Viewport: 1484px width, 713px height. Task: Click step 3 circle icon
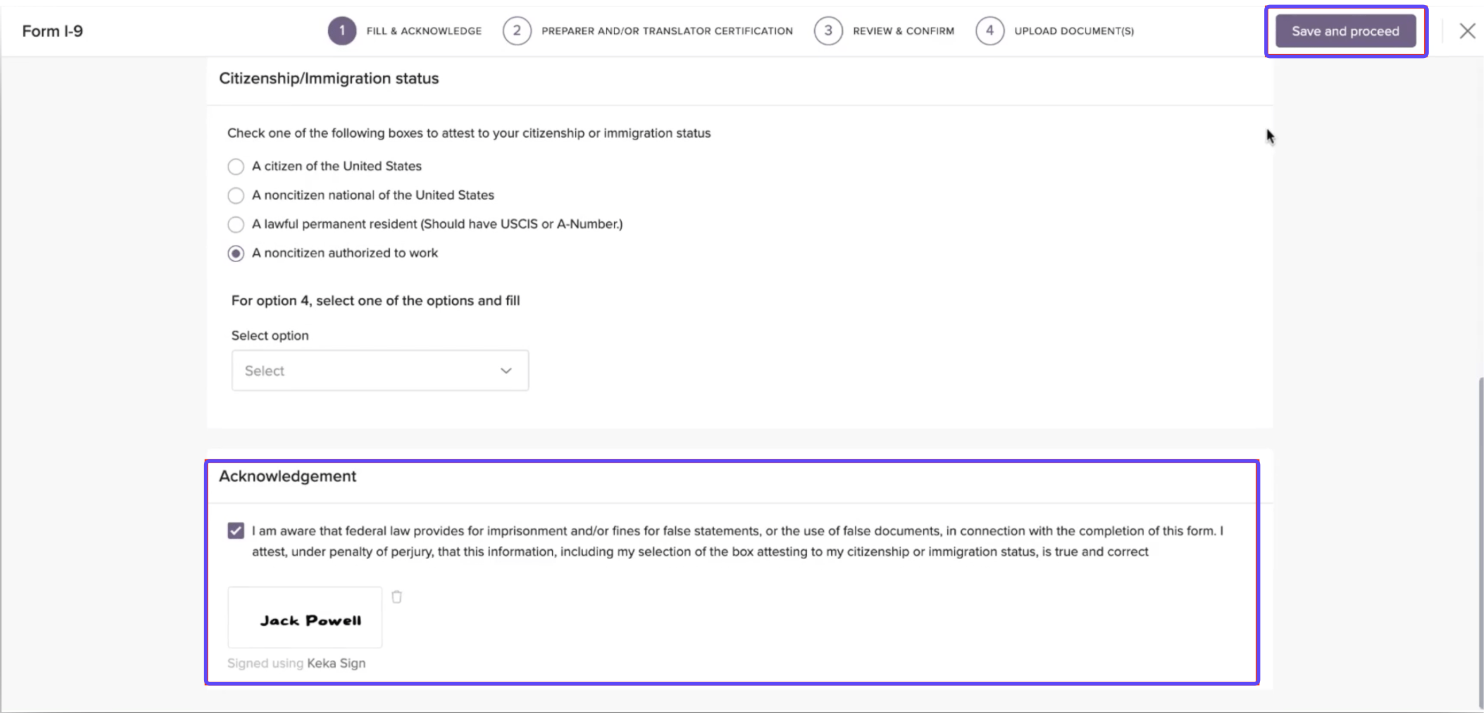click(x=828, y=31)
